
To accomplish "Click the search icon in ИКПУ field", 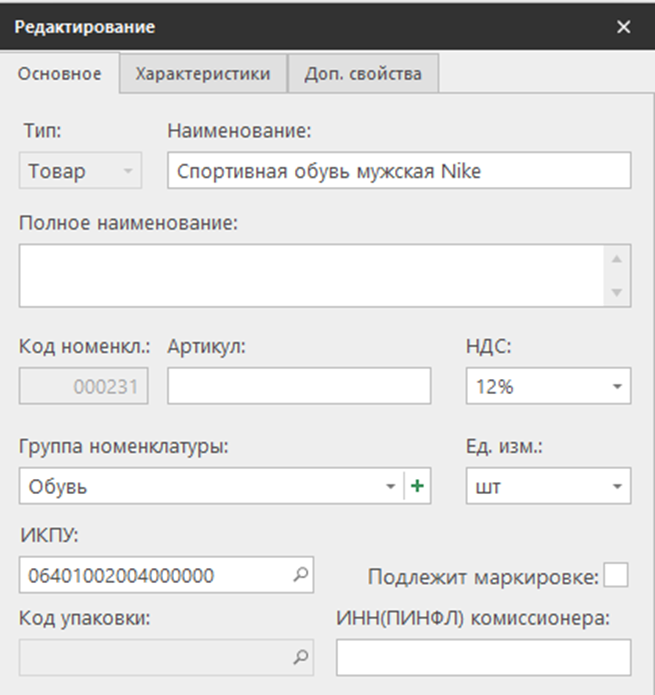I will tap(299, 575).
